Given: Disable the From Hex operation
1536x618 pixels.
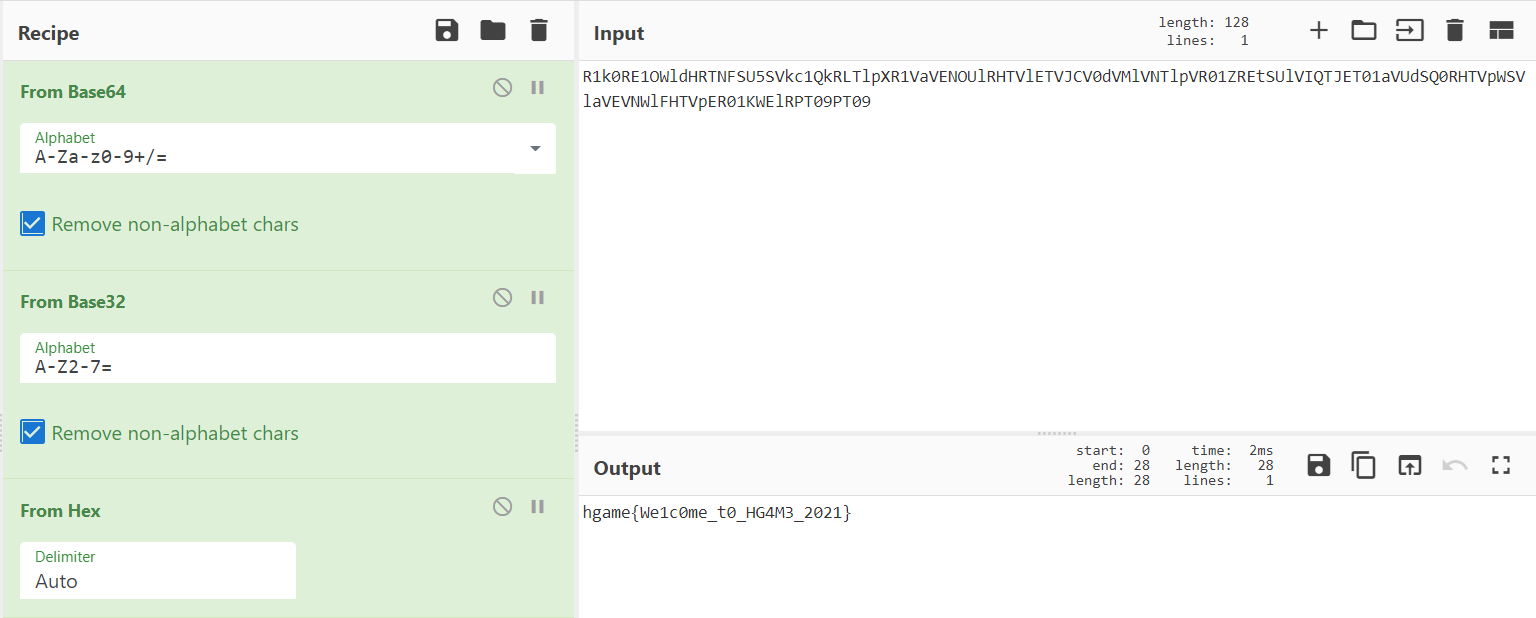Looking at the screenshot, I should pos(502,507).
